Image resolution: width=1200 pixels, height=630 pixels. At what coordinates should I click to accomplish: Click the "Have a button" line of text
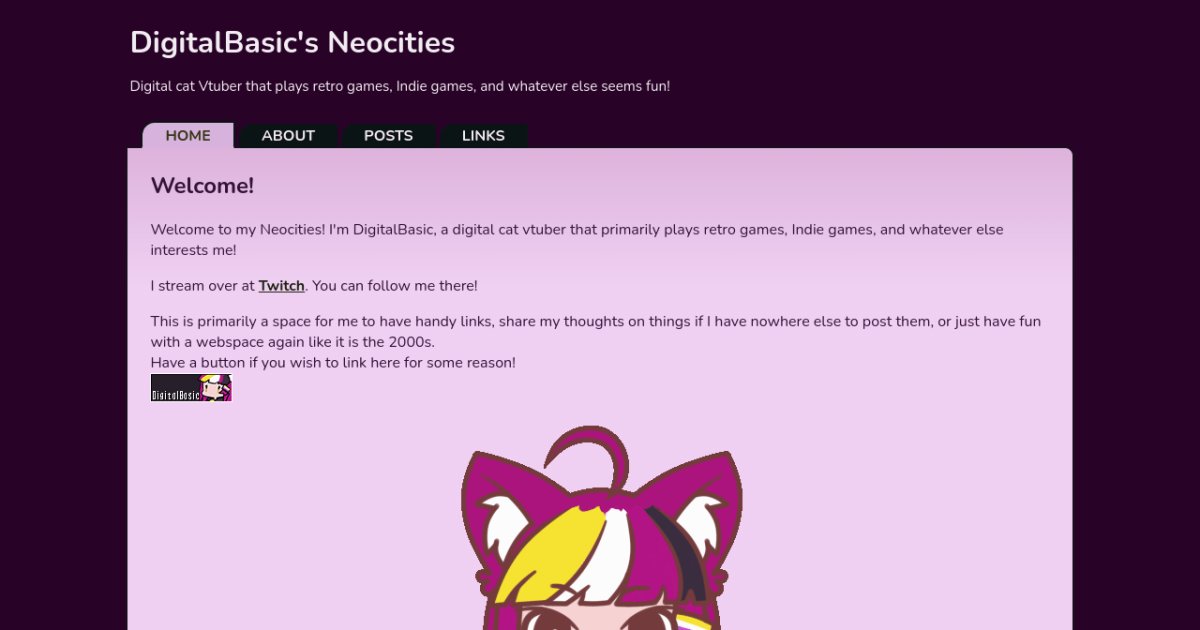333,363
